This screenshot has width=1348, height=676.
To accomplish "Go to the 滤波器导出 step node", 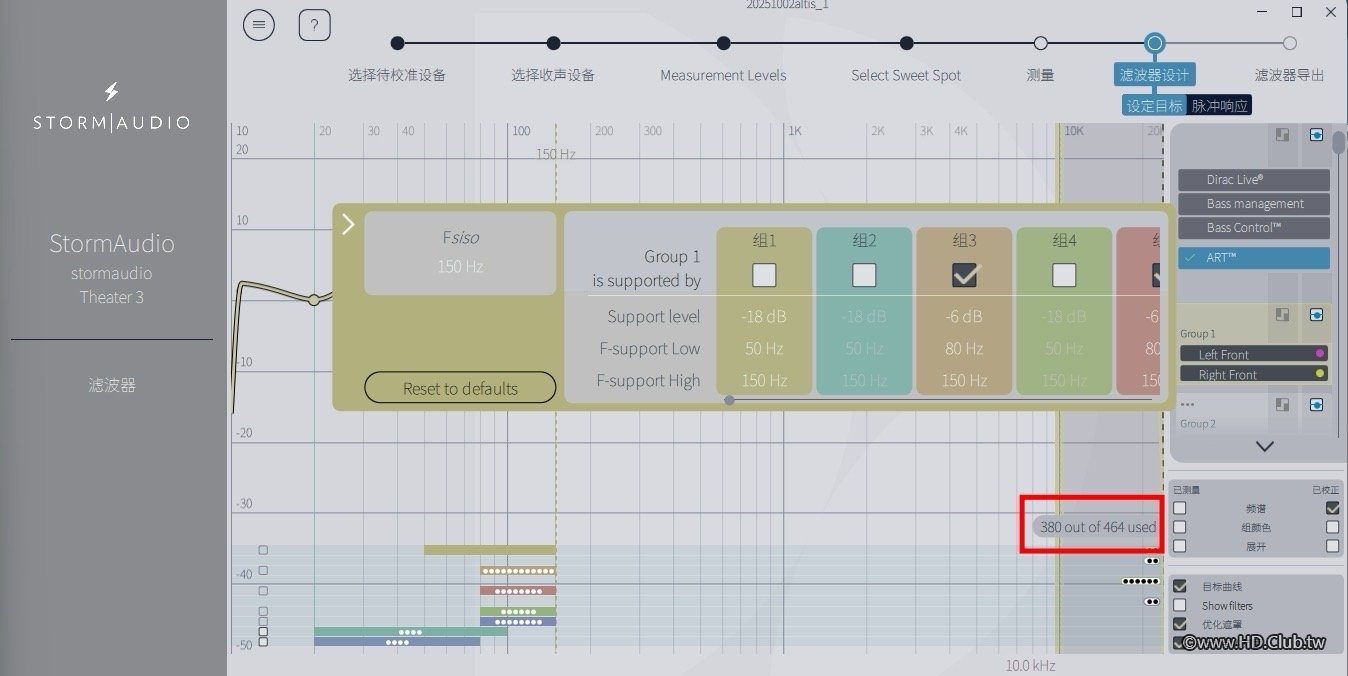I will point(1290,43).
